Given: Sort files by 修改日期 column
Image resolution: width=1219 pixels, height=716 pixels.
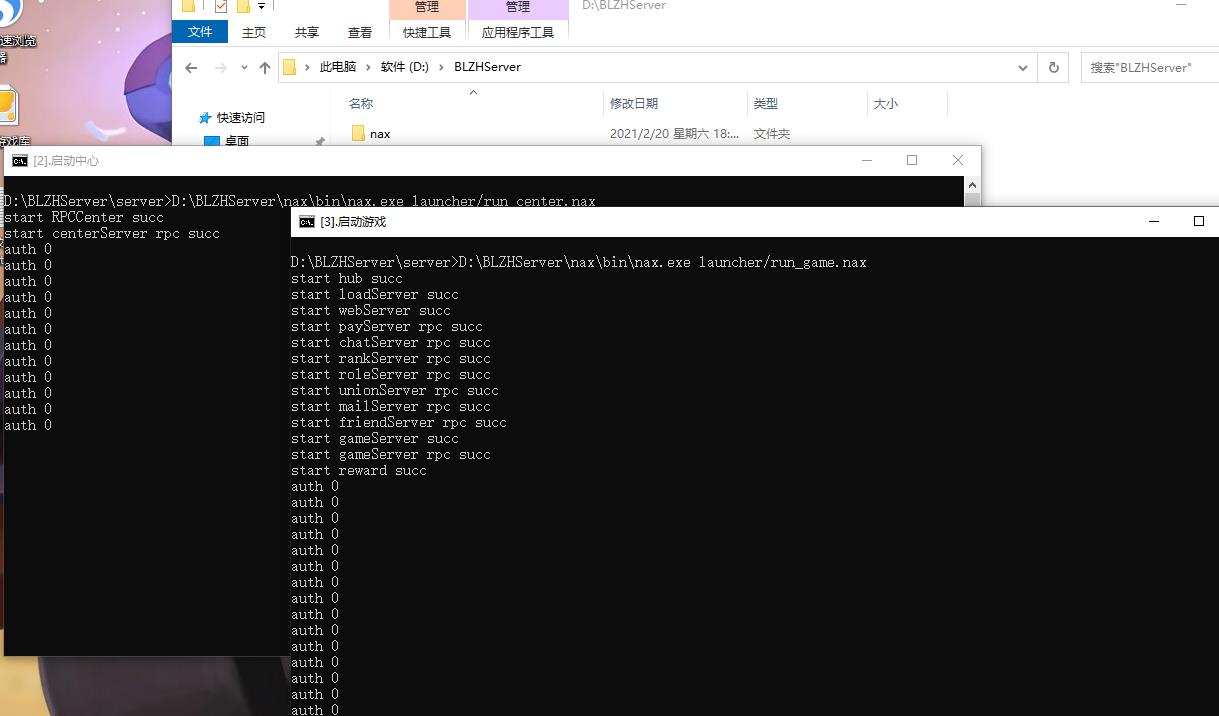Looking at the screenshot, I should [x=634, y=104].
